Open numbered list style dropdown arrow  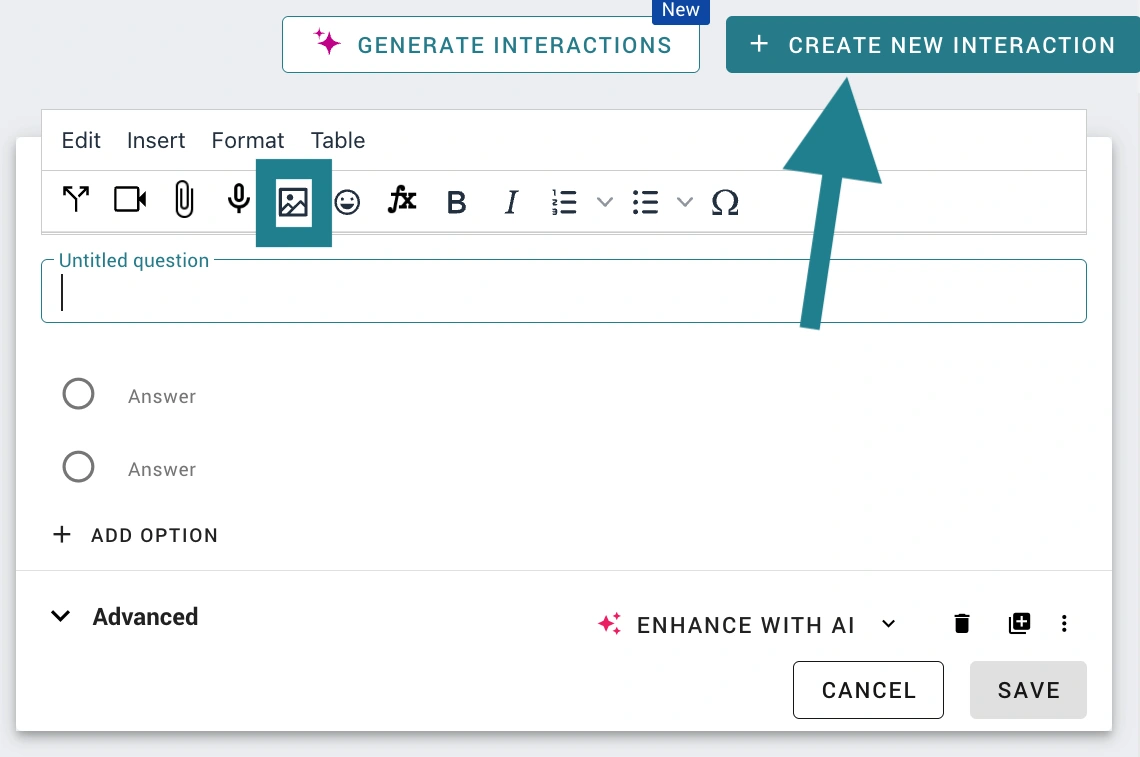click(x=605, y=202)
